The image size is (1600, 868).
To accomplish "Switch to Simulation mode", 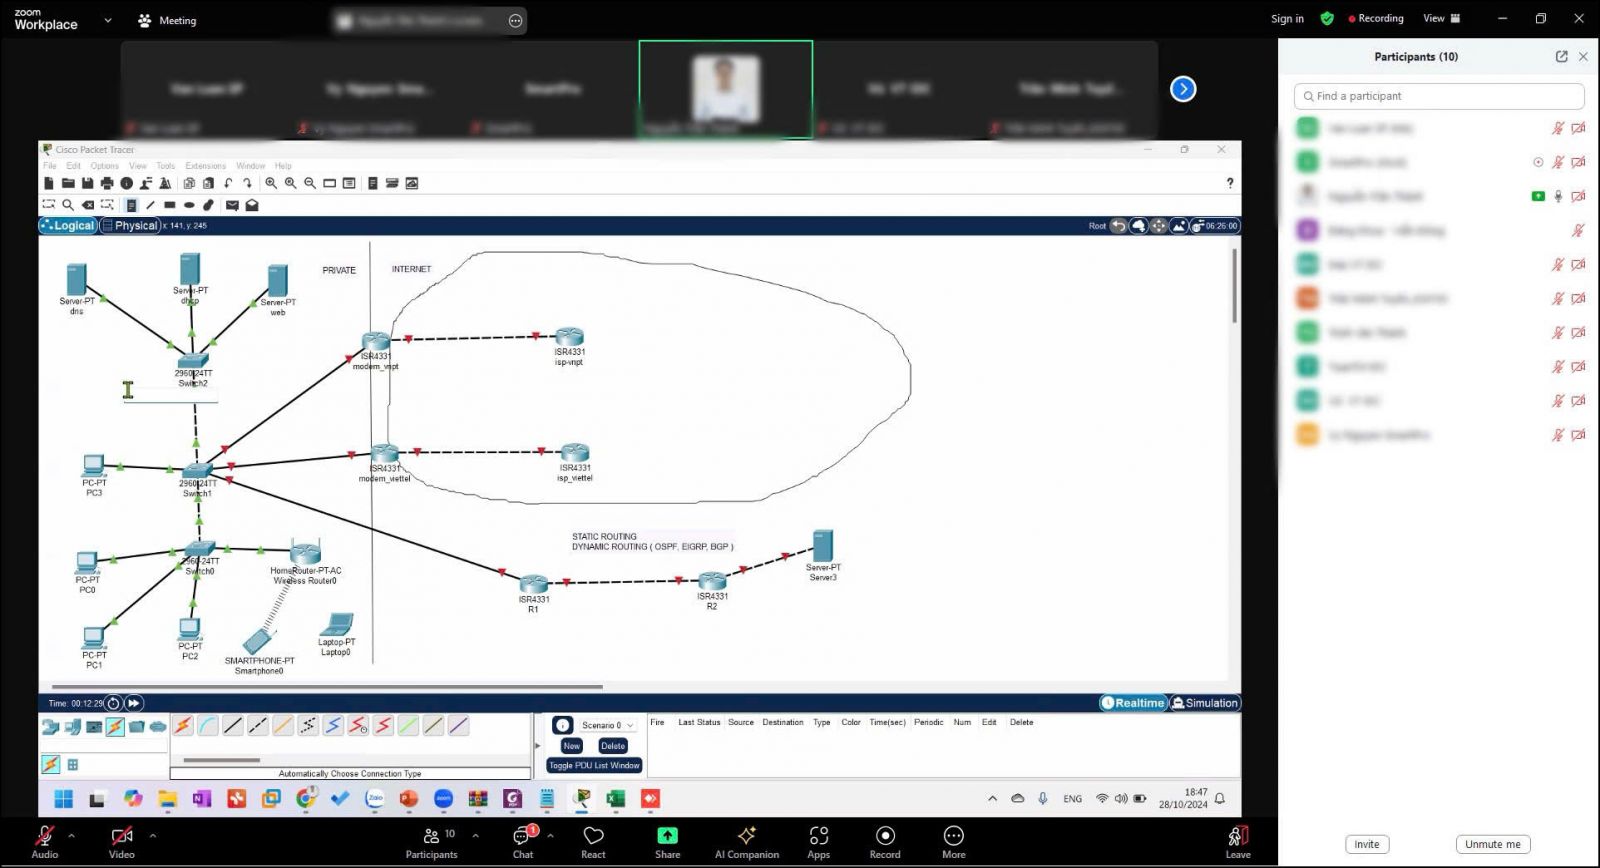I will tap(1205, 703).
